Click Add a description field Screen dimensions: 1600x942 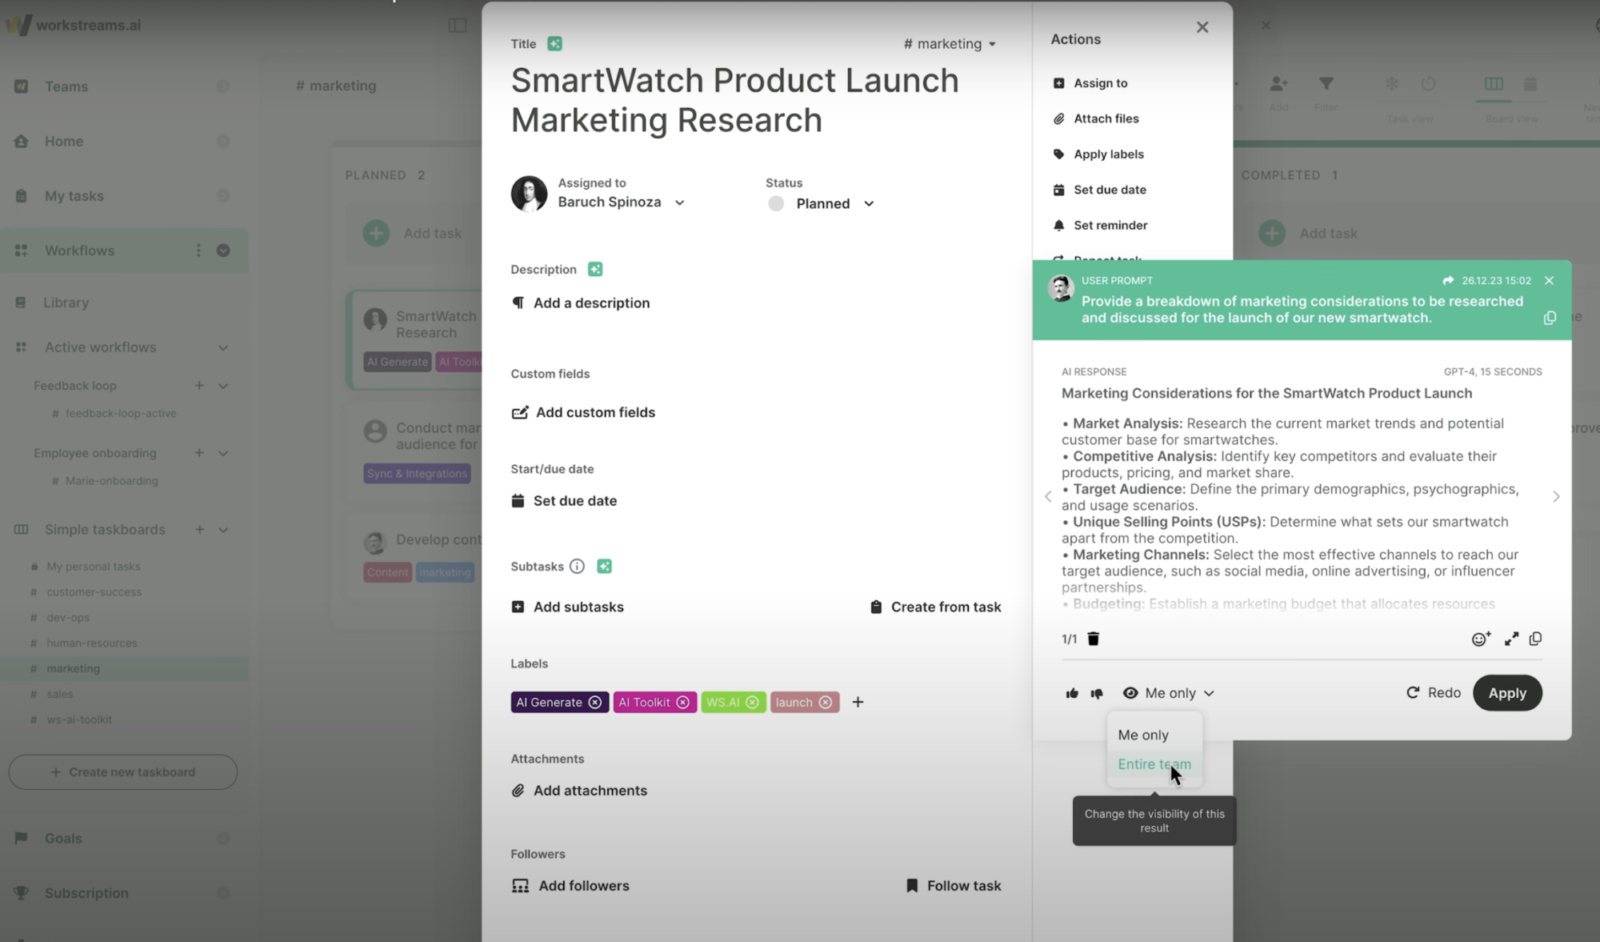591,303
